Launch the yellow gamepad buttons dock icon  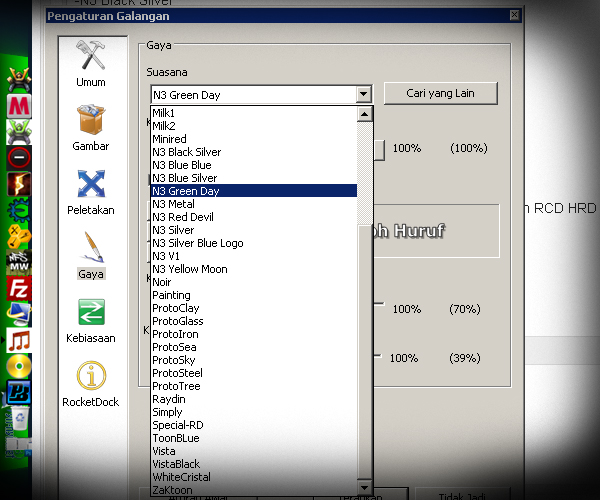click(x=19, y=236)
